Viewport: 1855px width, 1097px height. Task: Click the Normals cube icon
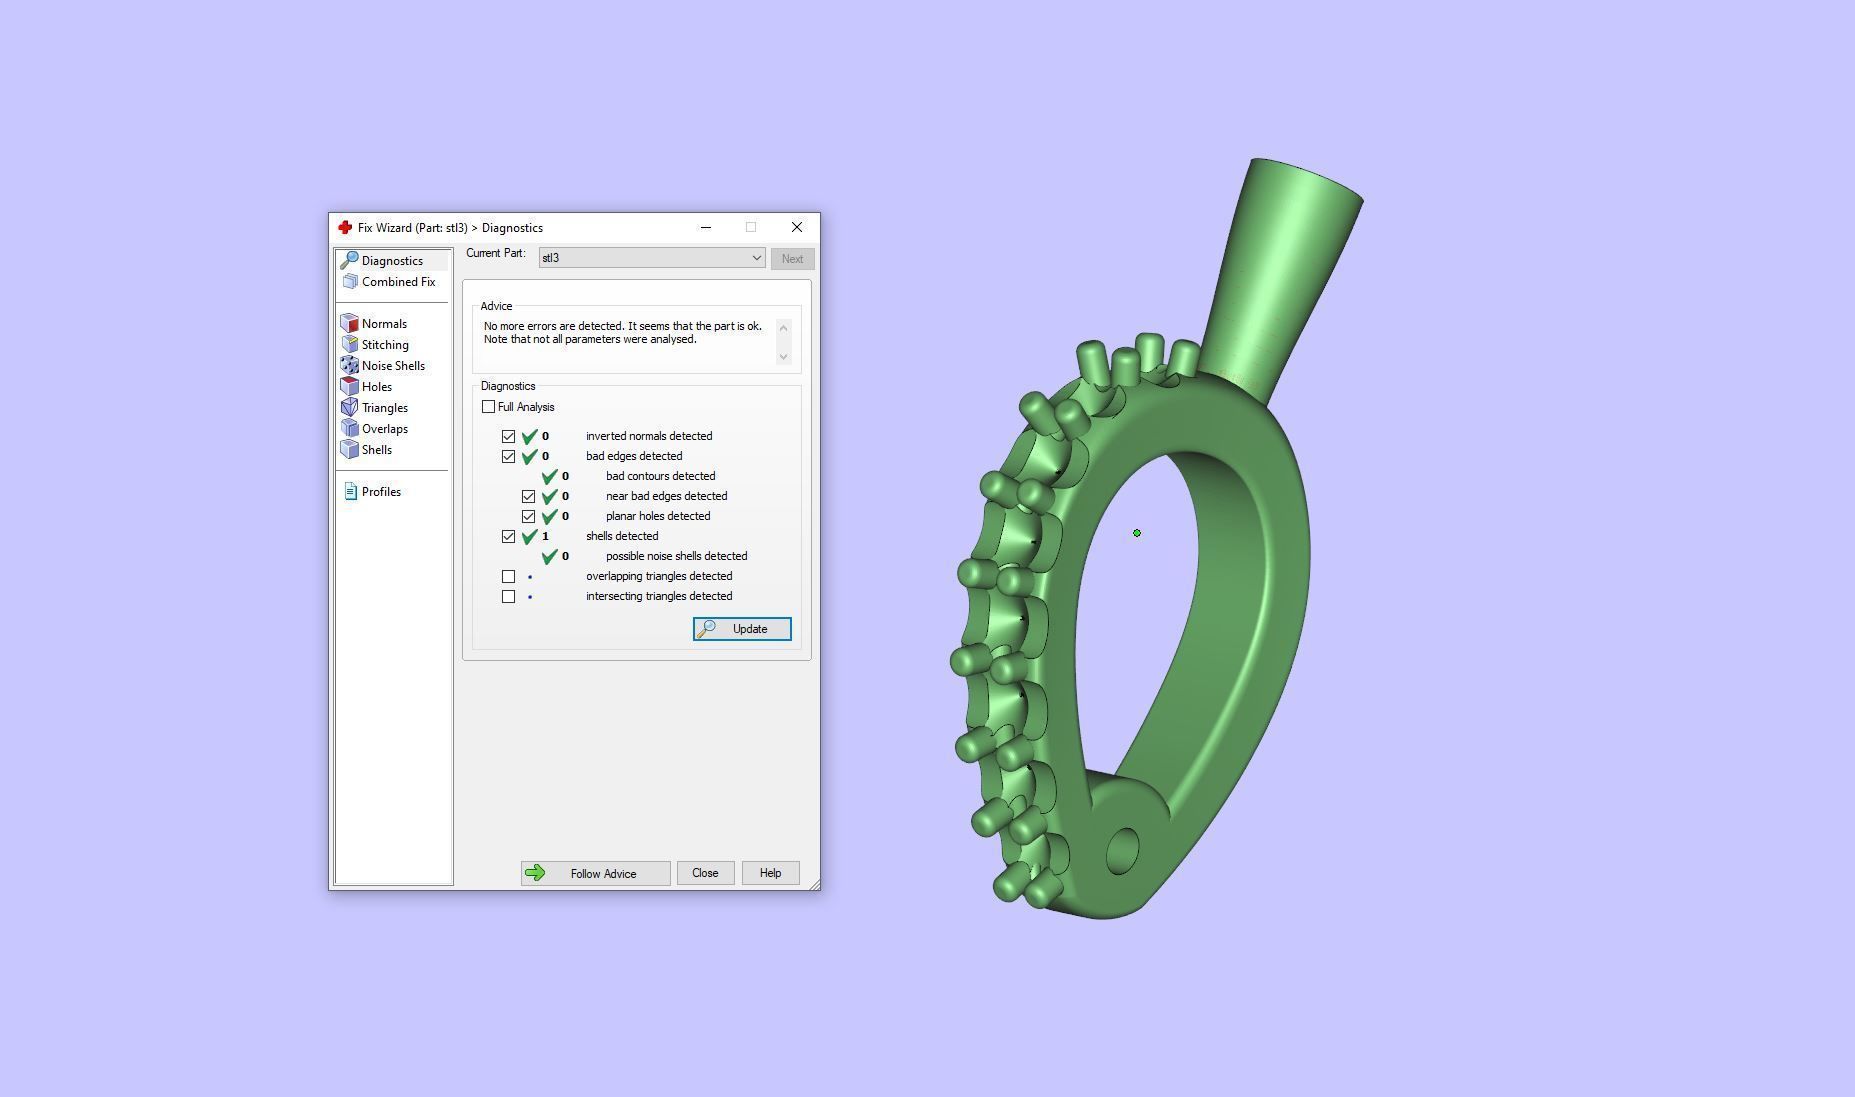349,324
